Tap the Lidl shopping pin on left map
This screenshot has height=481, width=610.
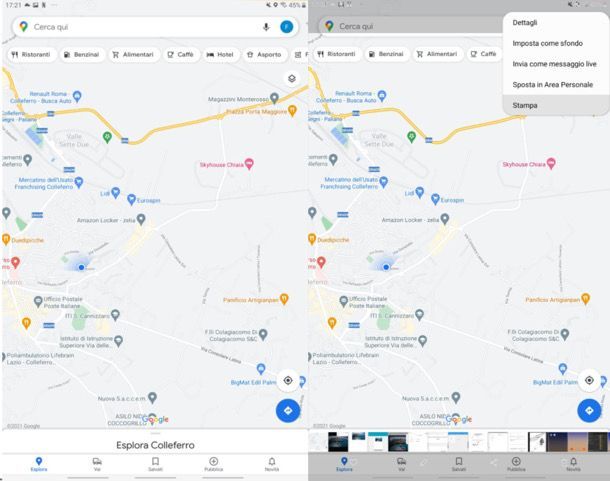pos(116,192)
